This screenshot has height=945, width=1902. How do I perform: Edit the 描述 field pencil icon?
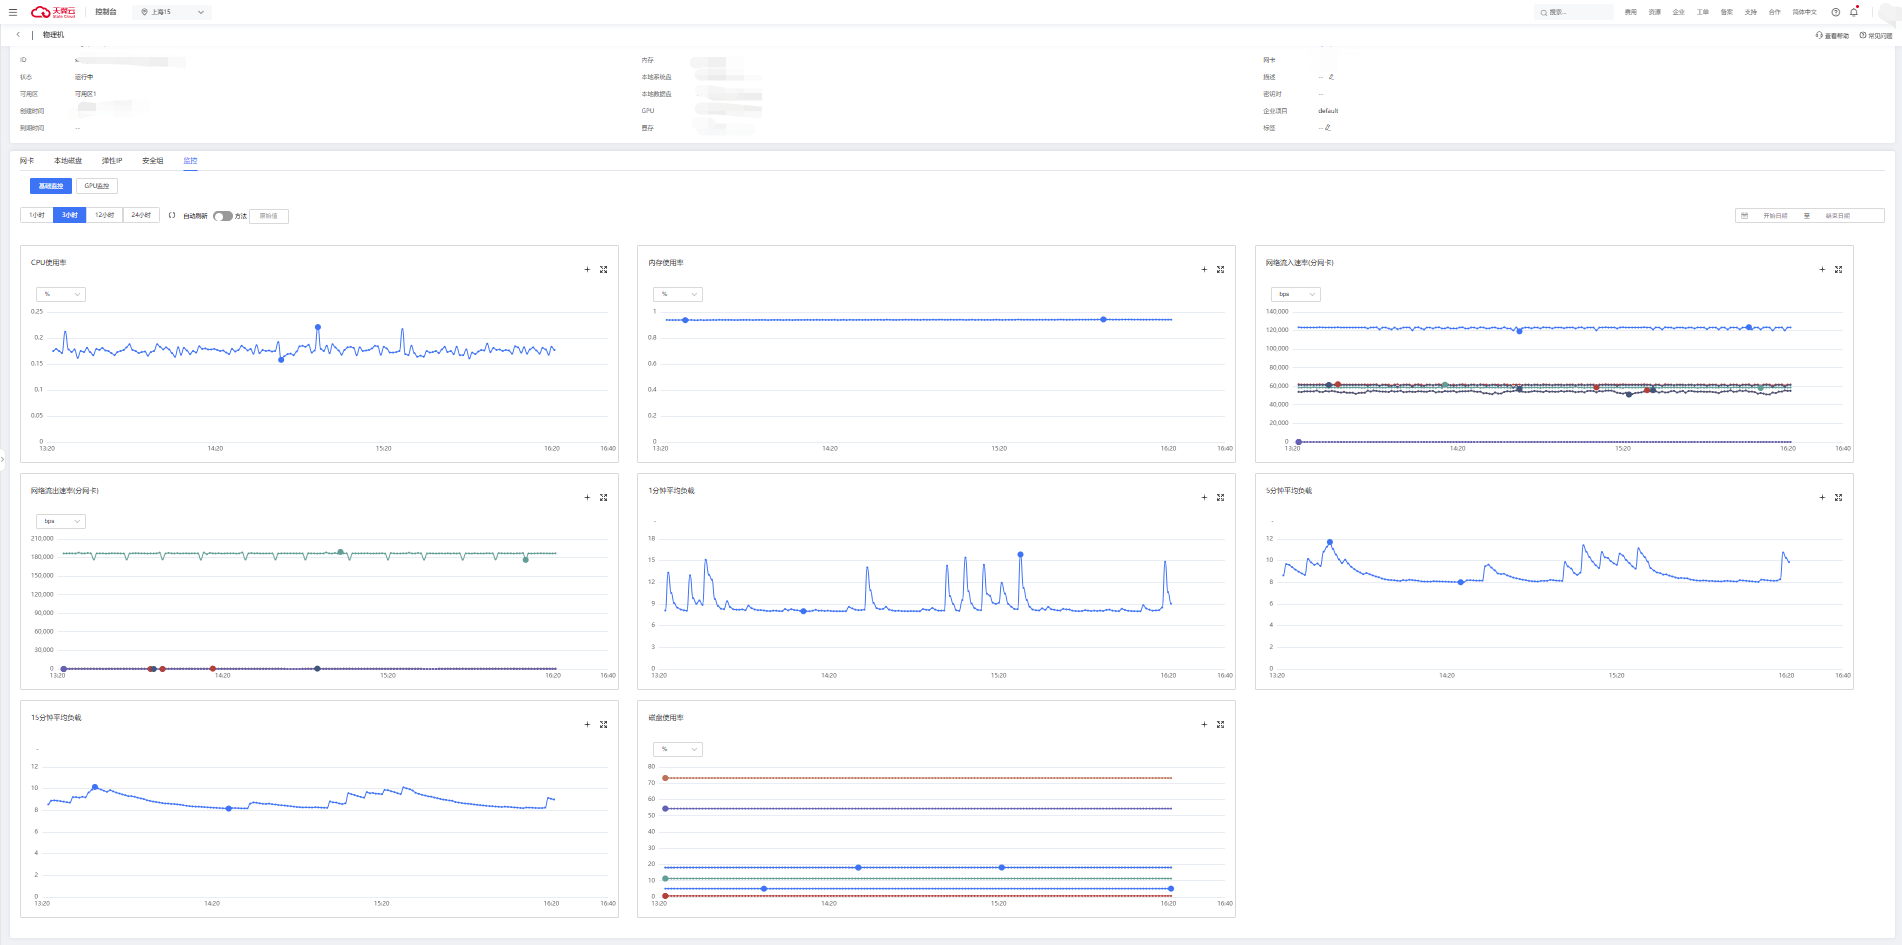1331,77
